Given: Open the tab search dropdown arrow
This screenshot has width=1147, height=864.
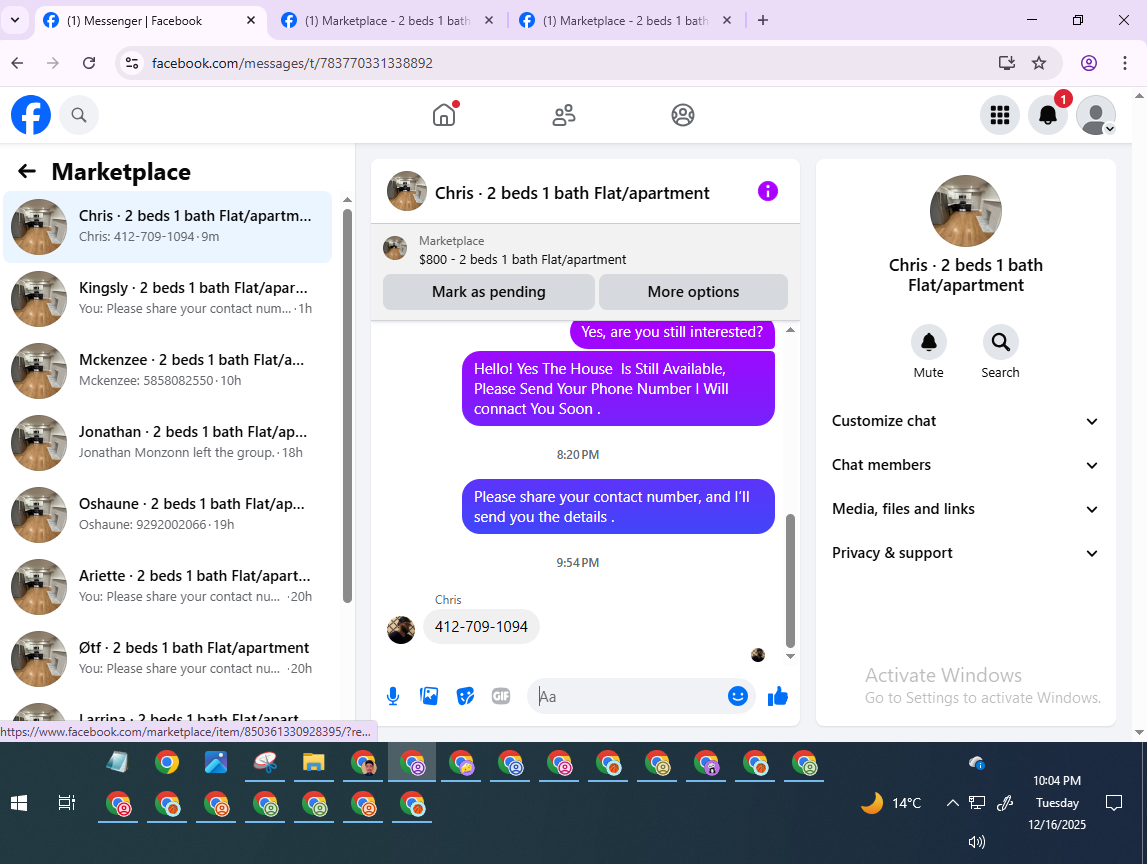Looking at the screenshot, I should 15,20.
